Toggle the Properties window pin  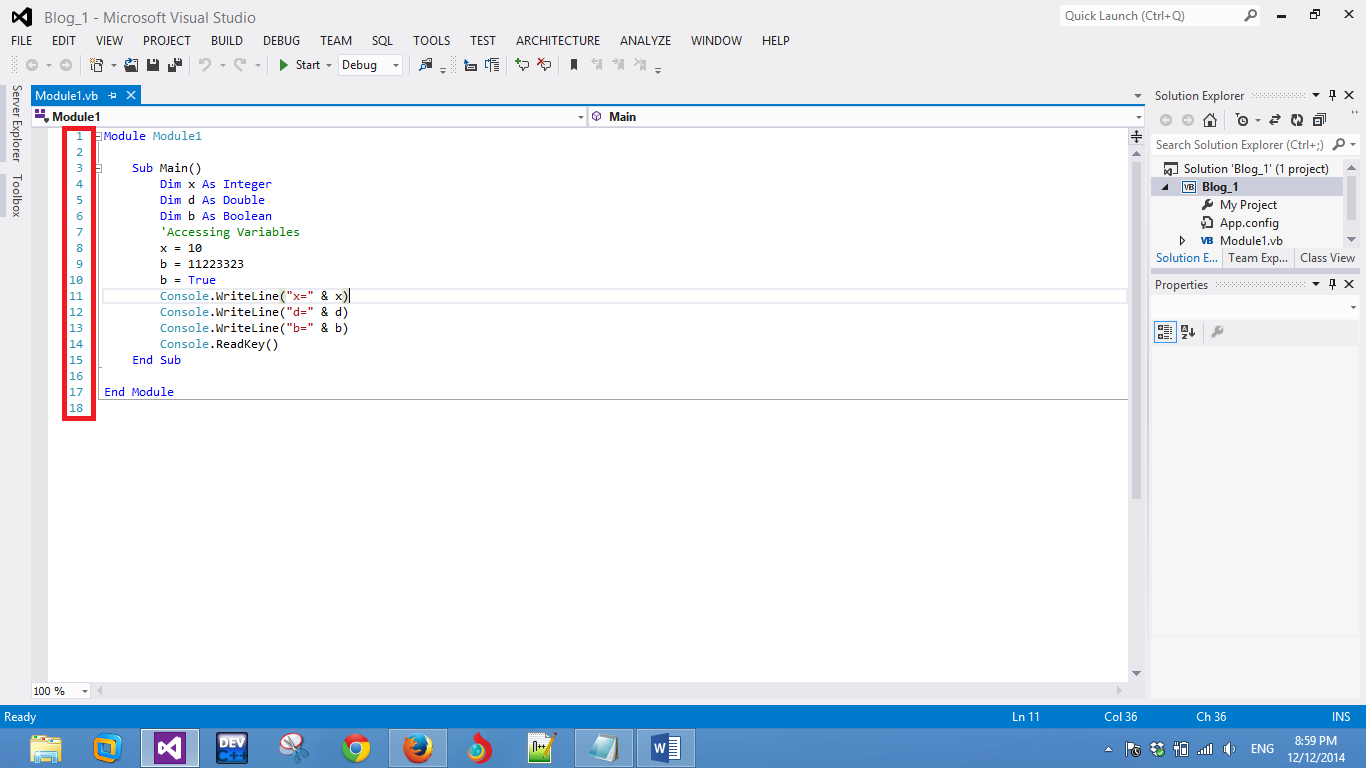(1331, 283)
